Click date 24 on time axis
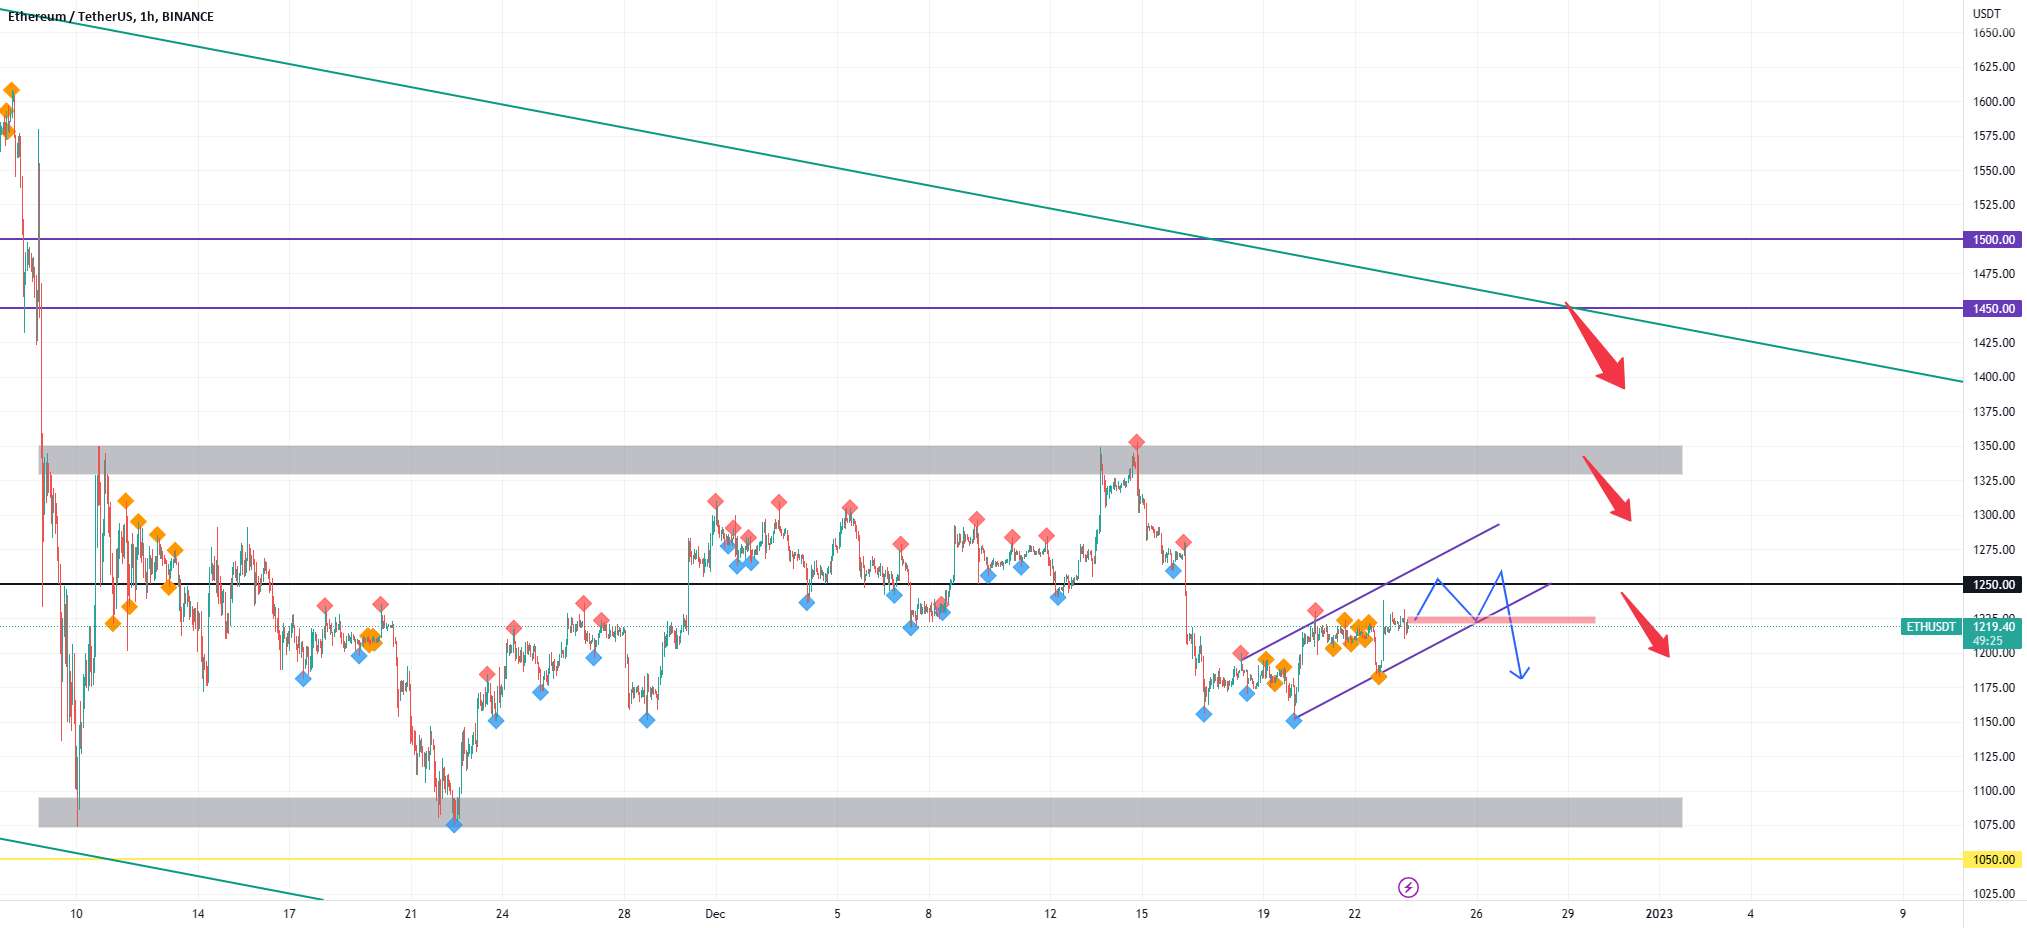 tap(502, 914)
